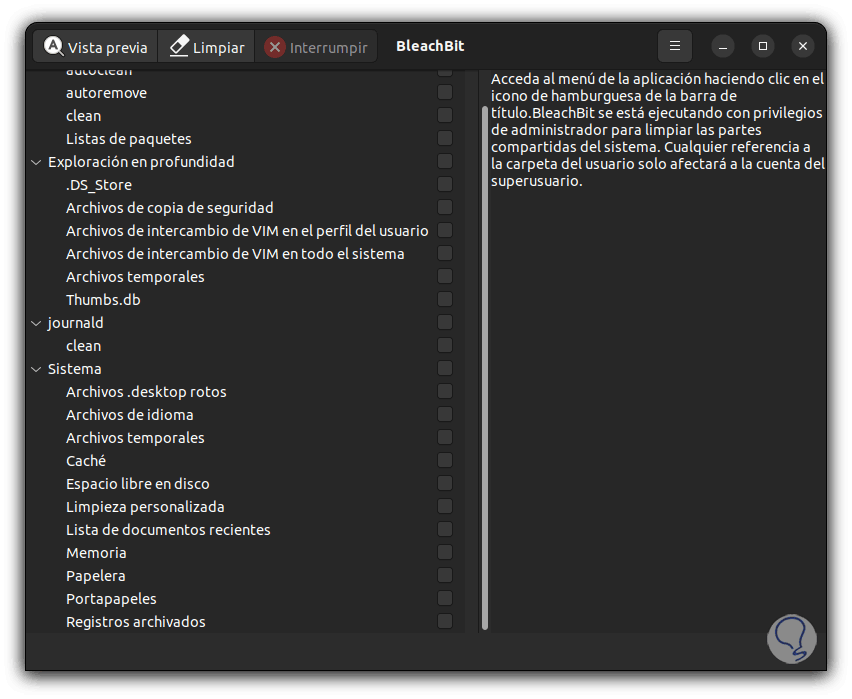Select the clean entry under journald
This screenshot has width=852, height=699.
coord(83,346)
